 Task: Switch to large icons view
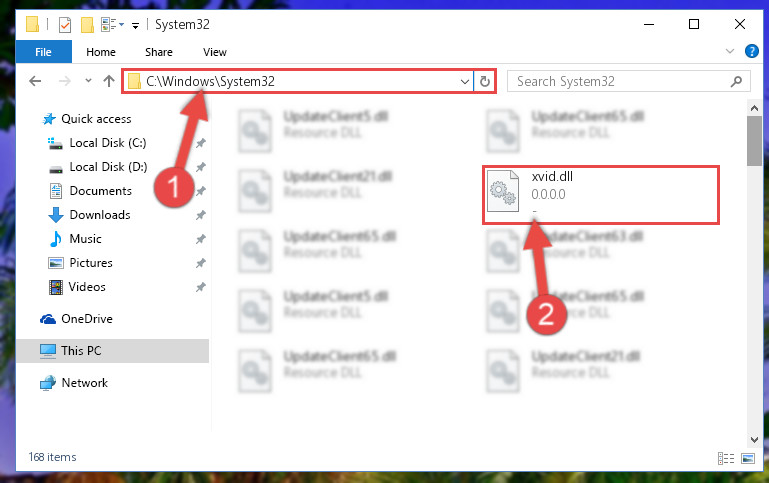[x=748, y=458]
